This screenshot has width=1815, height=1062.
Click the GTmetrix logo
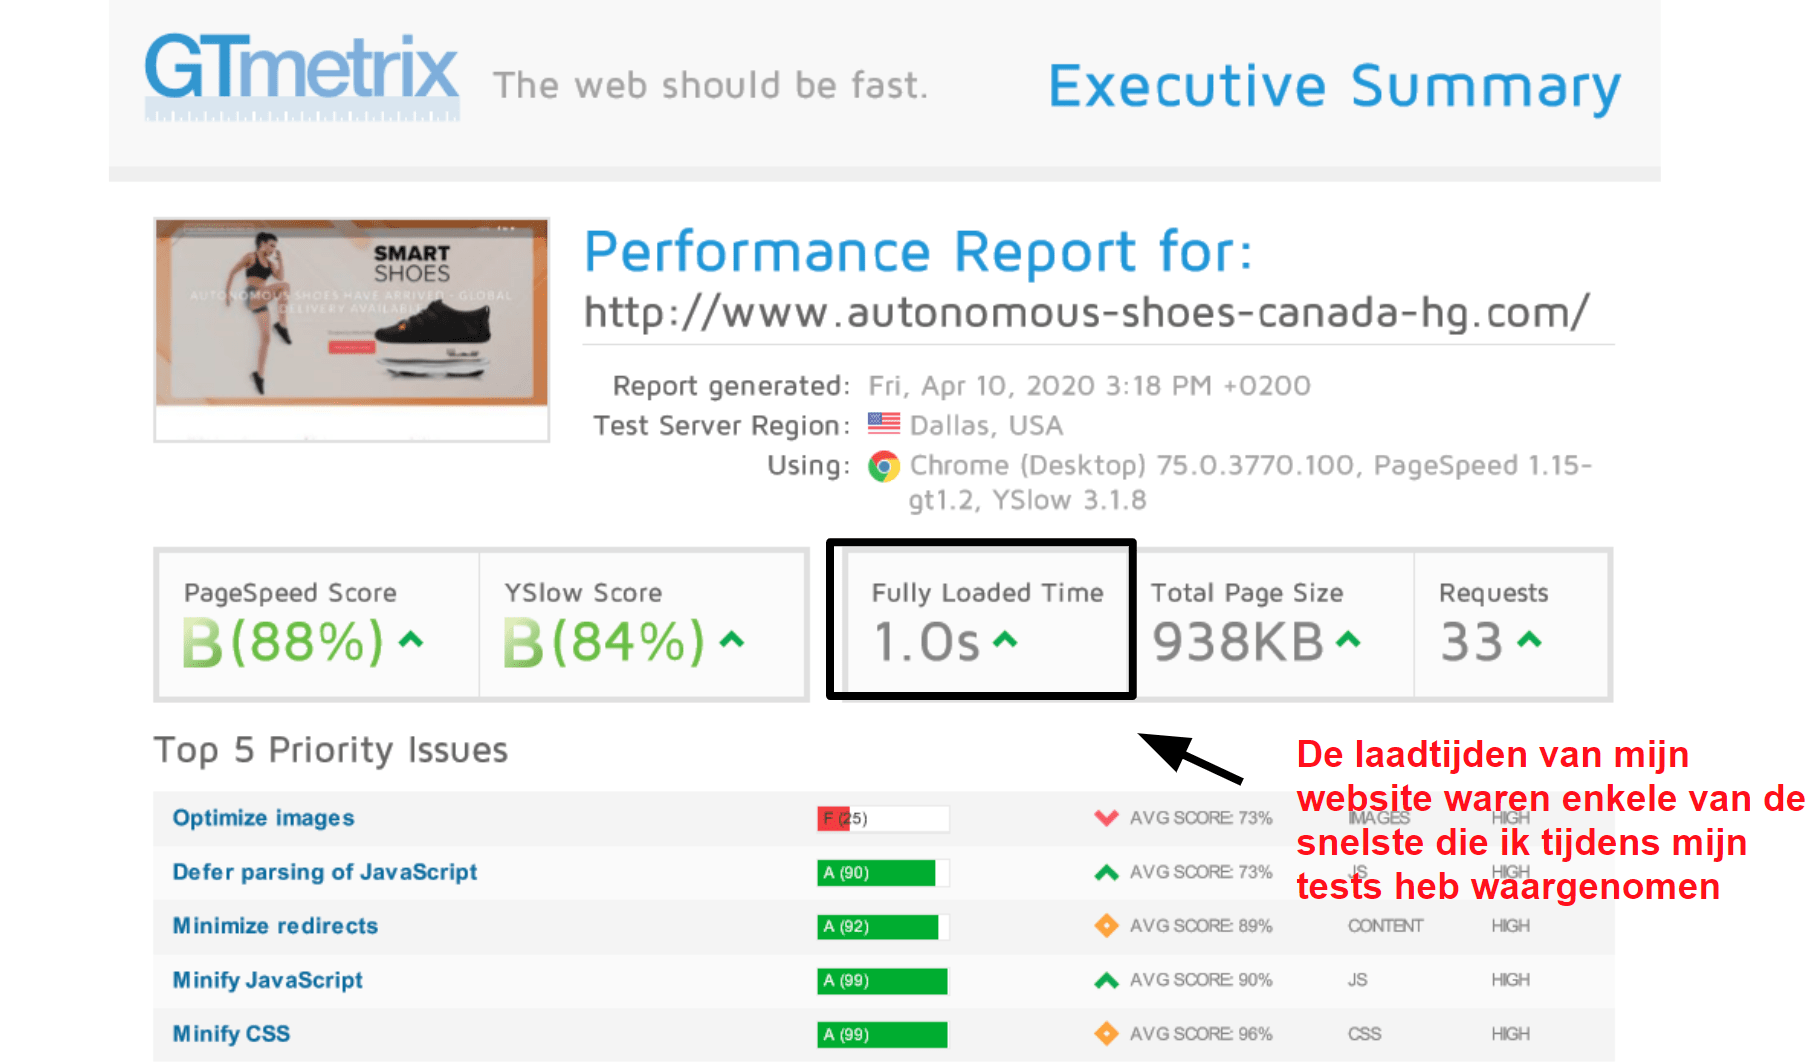[x=302, y=76]
